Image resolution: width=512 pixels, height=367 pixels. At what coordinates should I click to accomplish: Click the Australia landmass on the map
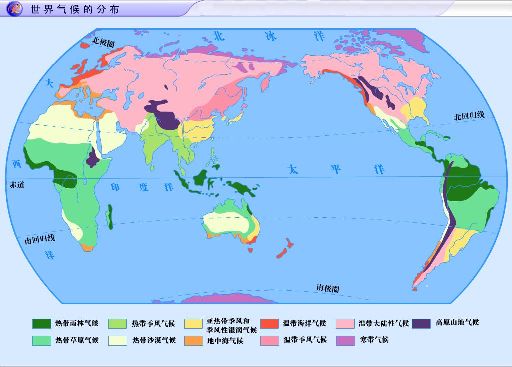click(231, 221)
